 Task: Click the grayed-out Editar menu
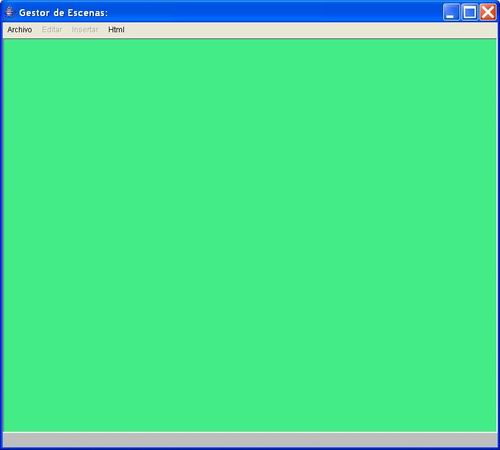point(52,30)
